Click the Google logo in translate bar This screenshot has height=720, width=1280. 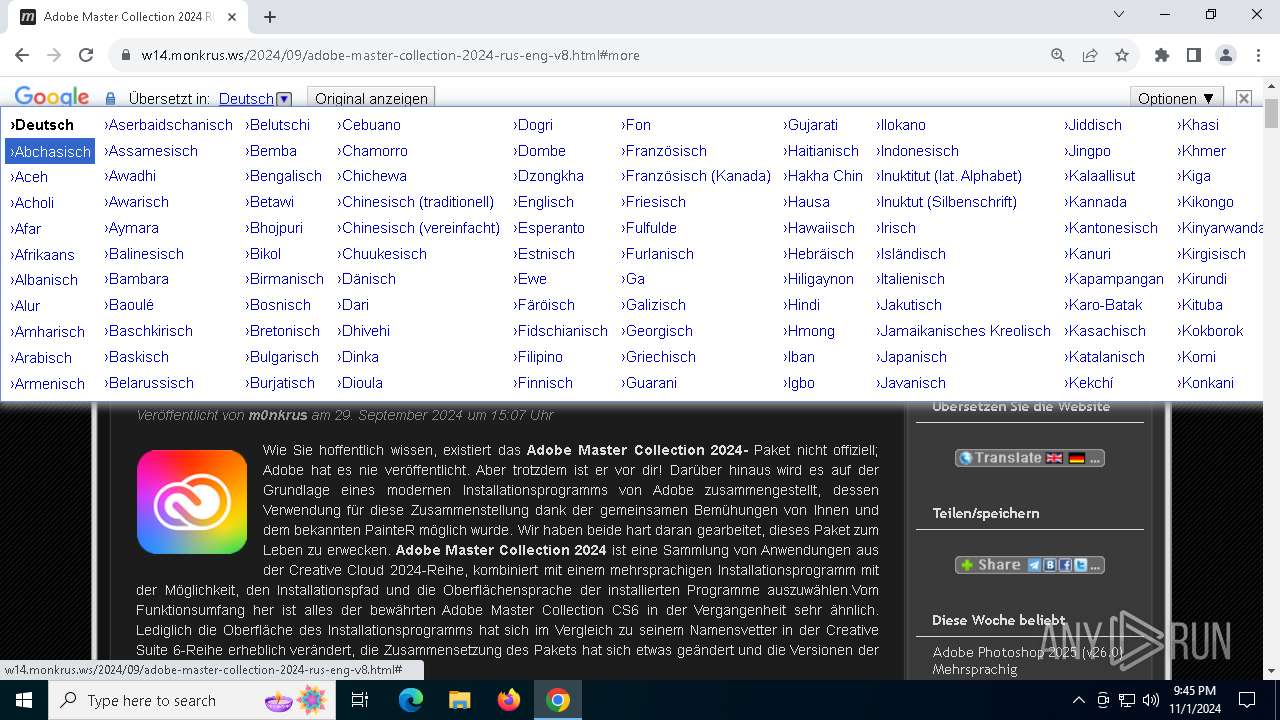(x=52, y=97)
